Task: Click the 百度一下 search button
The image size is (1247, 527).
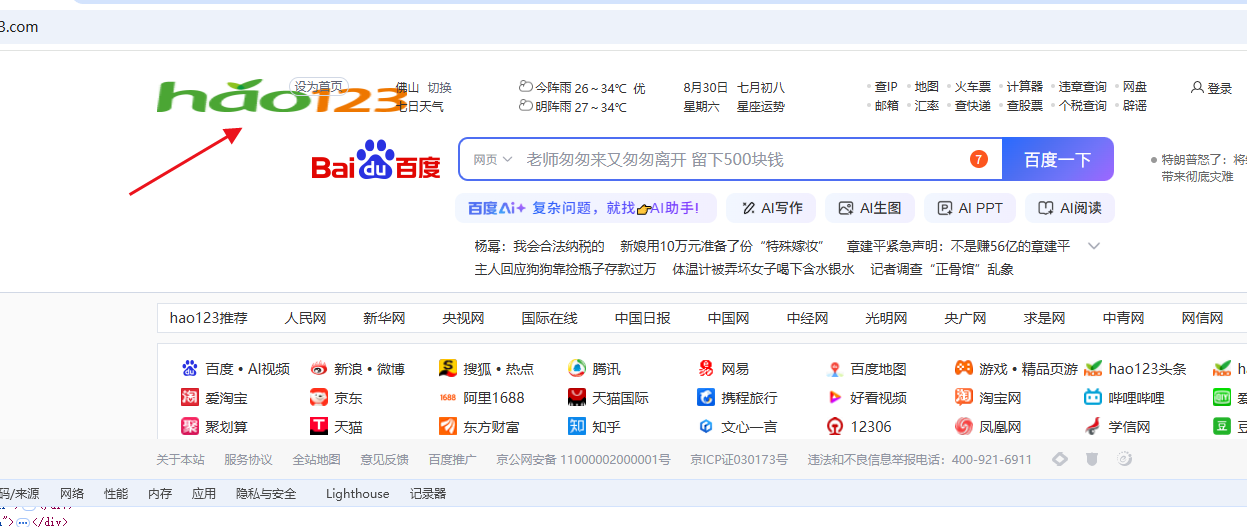Action: coord(1058,159)
